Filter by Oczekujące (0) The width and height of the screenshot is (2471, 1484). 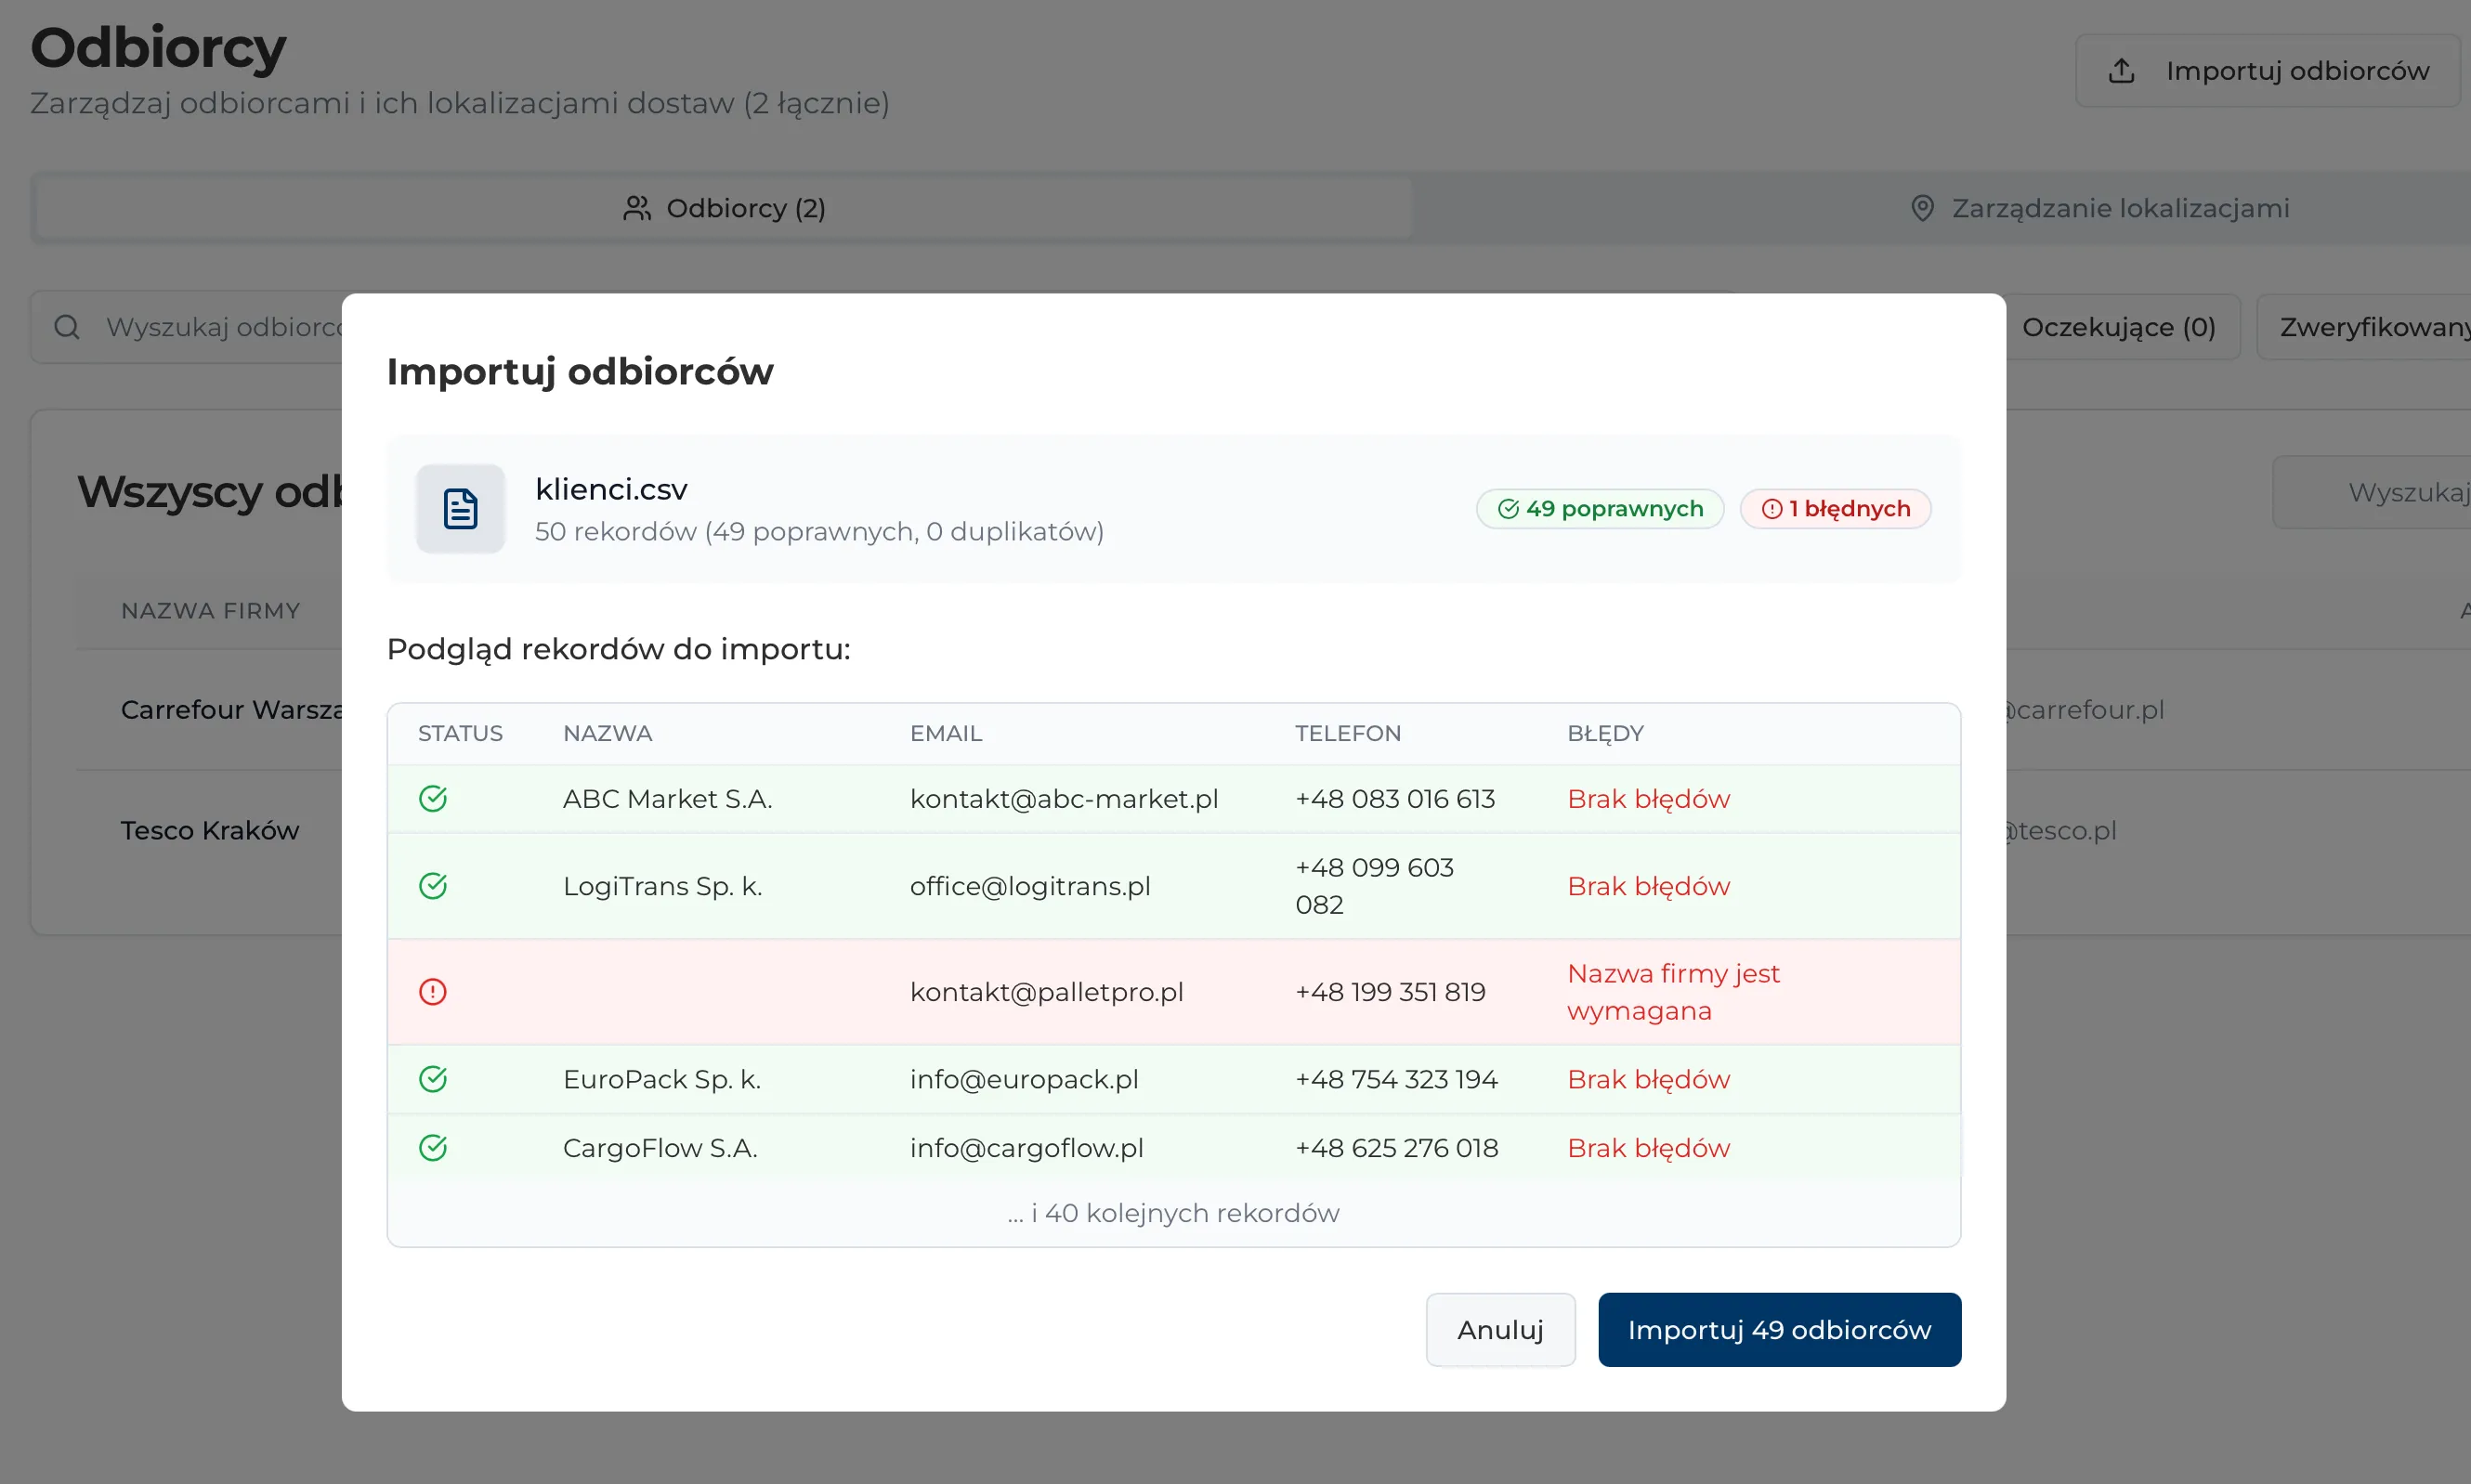2118,327
